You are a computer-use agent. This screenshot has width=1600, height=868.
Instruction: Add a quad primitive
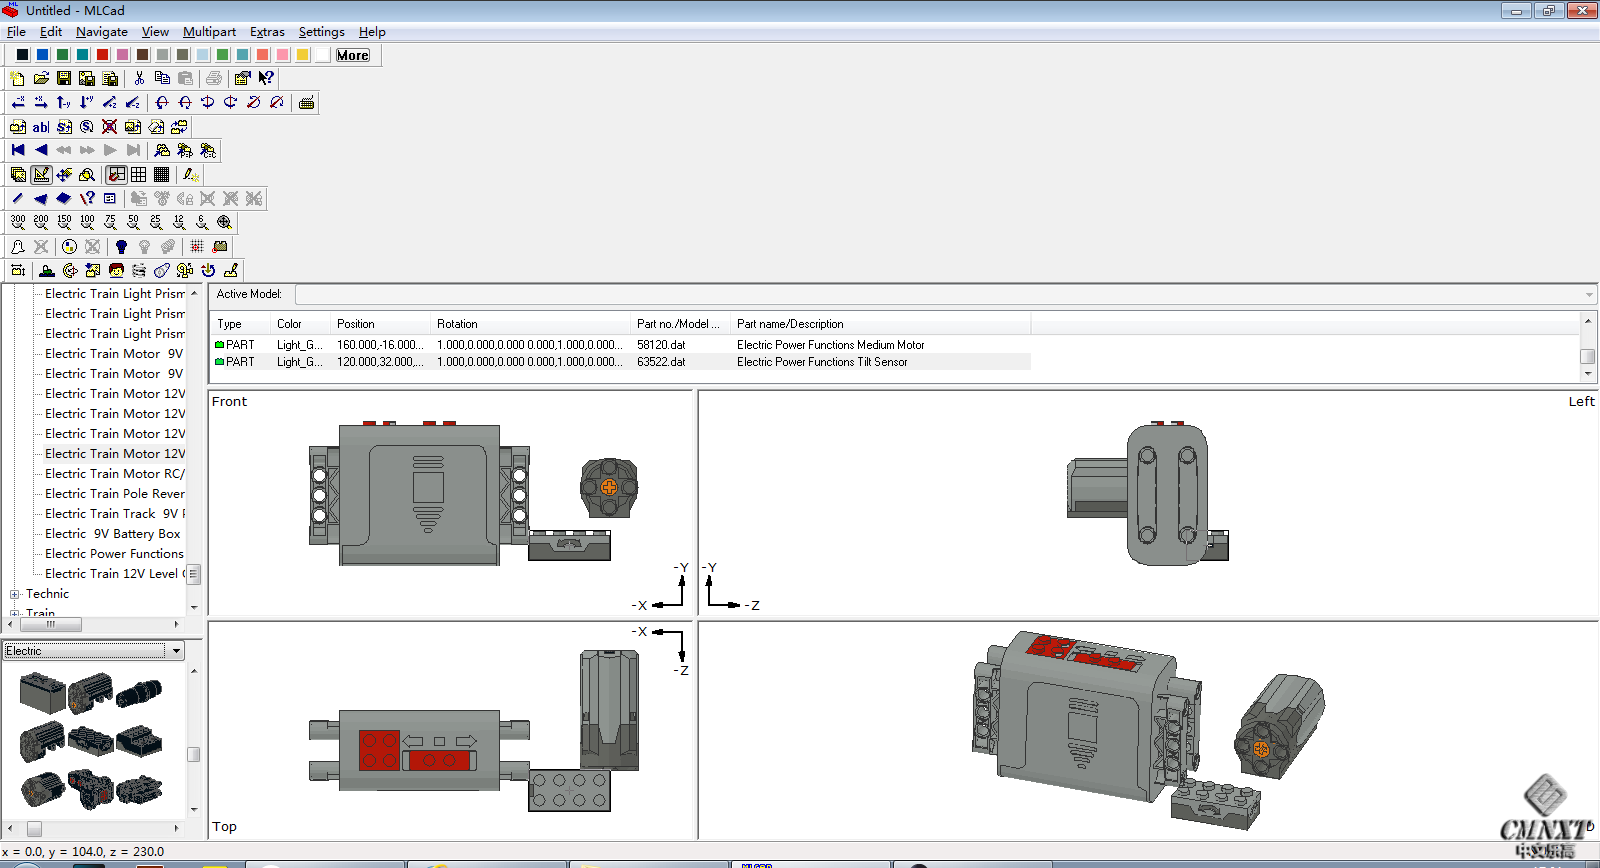point(64,198)
